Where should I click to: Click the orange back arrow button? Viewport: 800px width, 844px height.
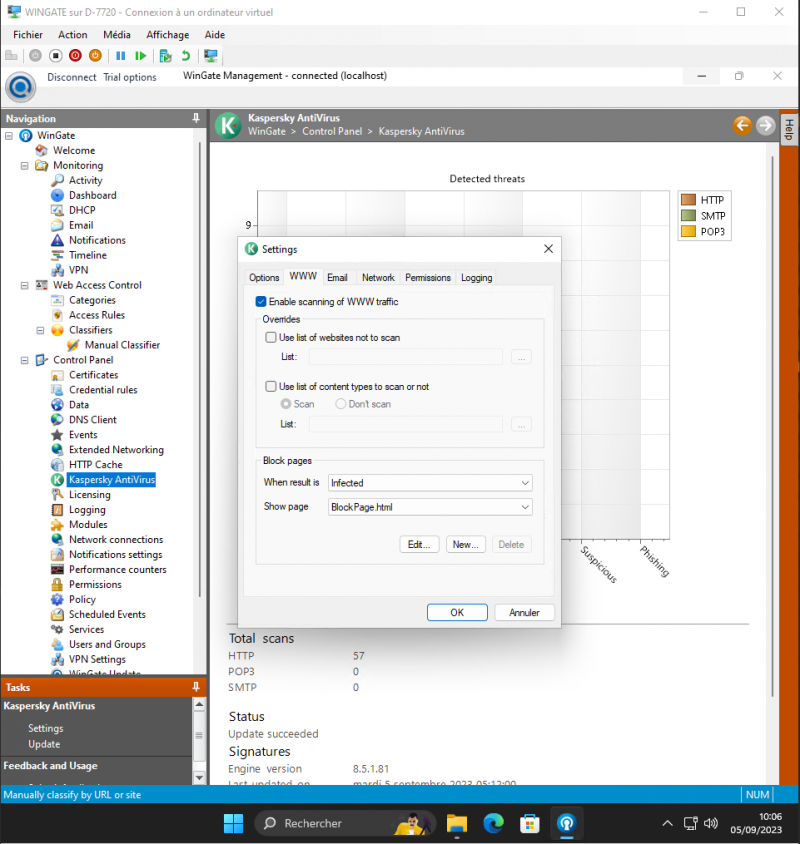742,125
